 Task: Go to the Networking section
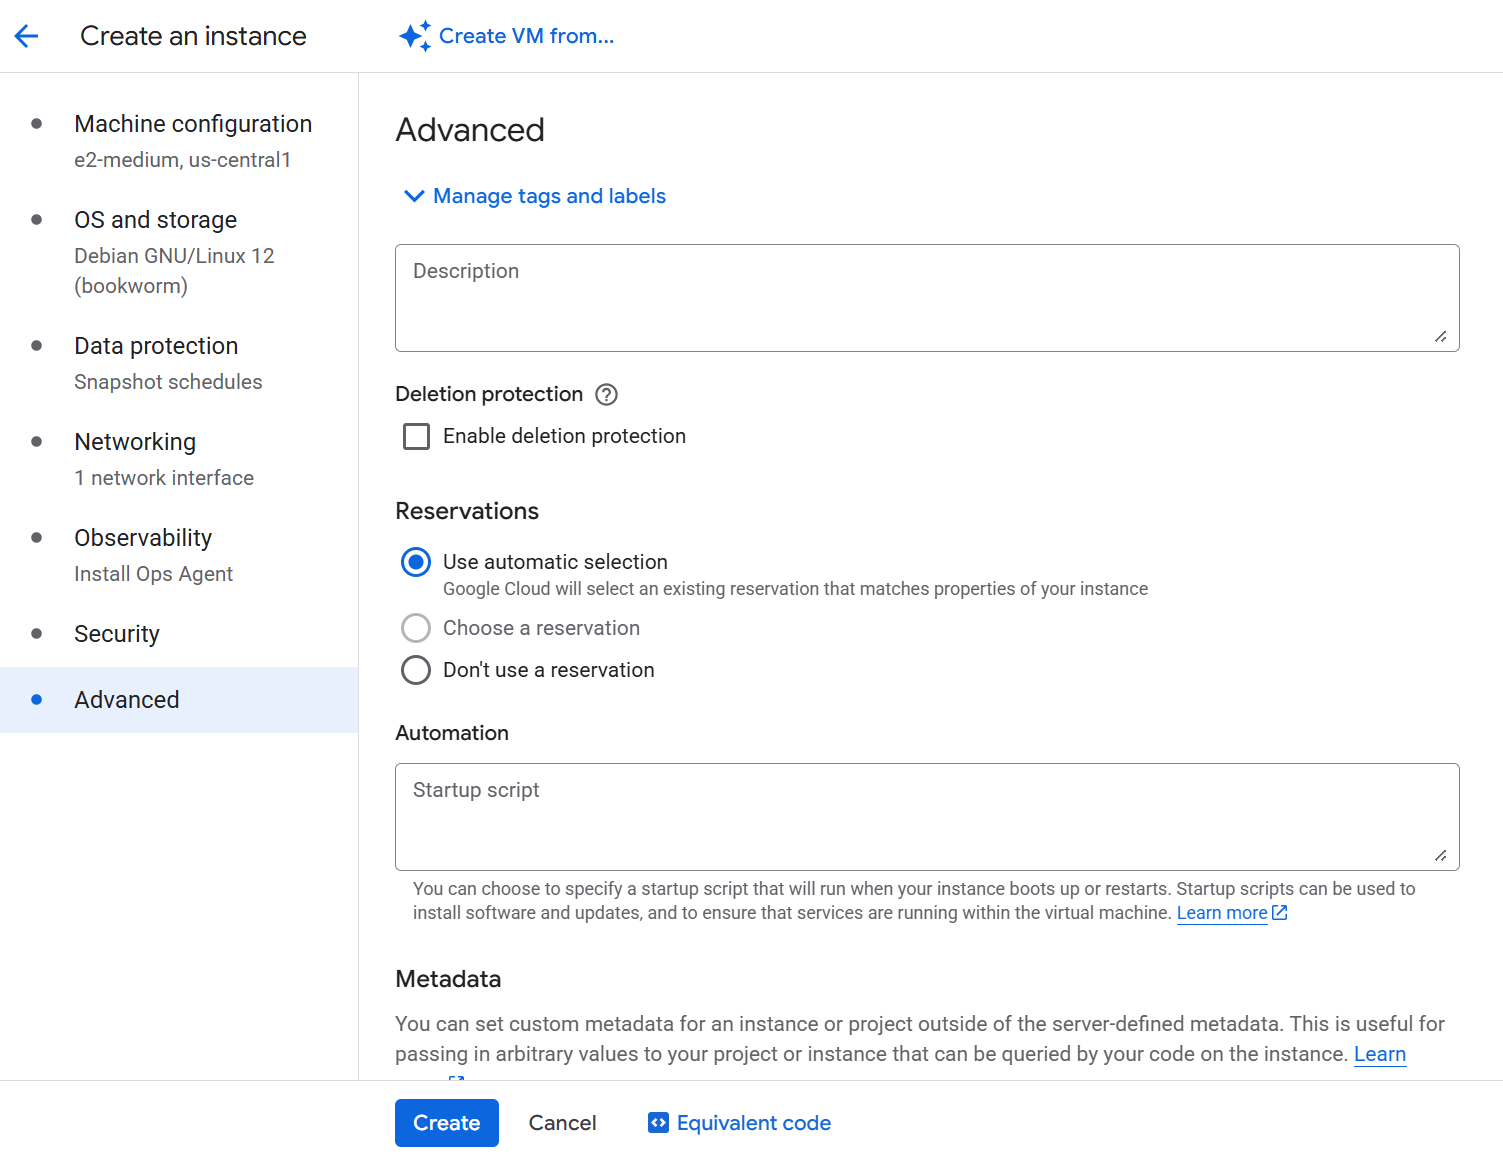(135, 441)
